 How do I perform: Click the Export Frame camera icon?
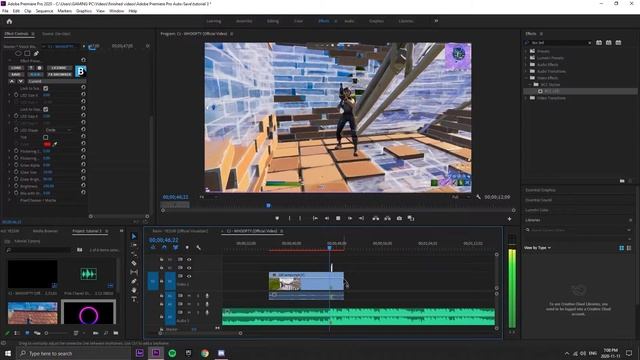[x=399, y=218]
